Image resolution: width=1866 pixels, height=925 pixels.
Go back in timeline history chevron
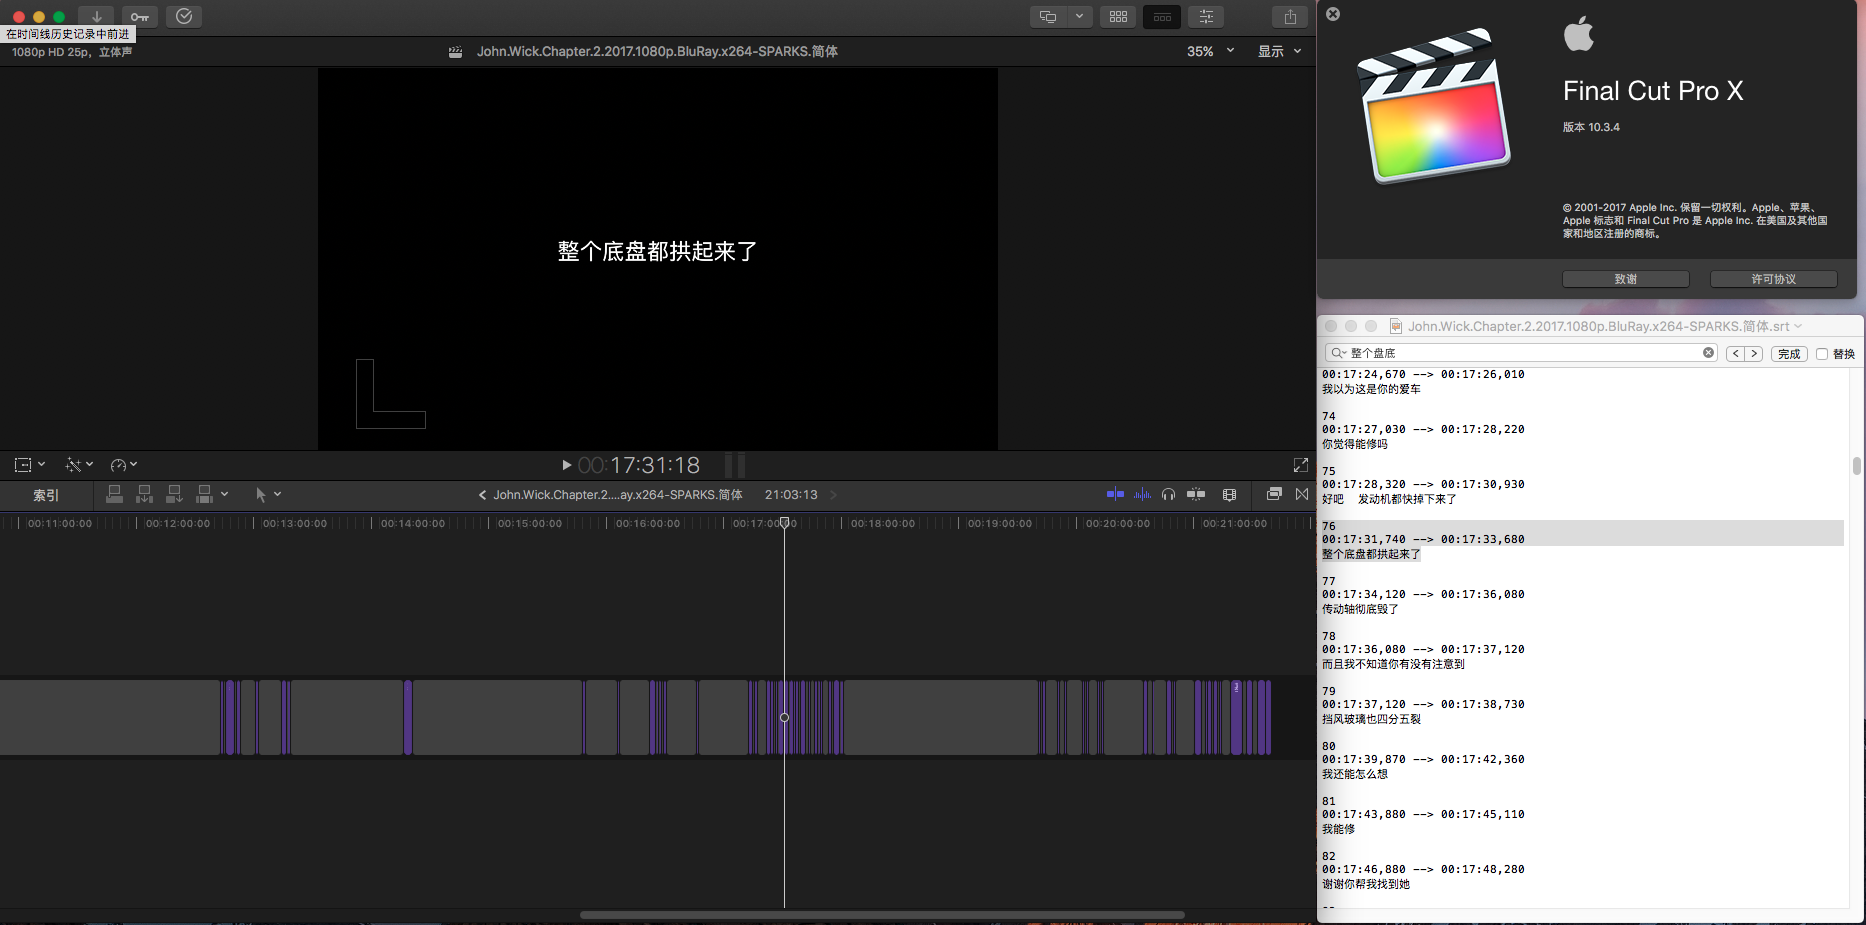482,495
